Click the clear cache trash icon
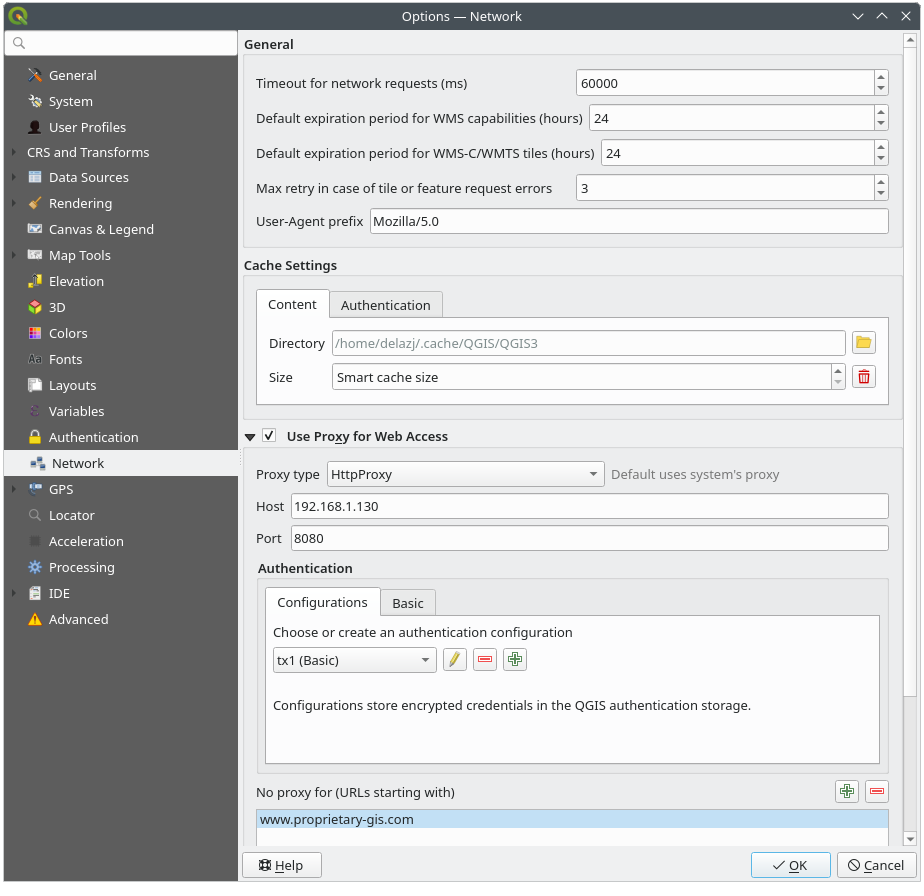924x896 pixels. pyautogui.click(x=864, y=377)
